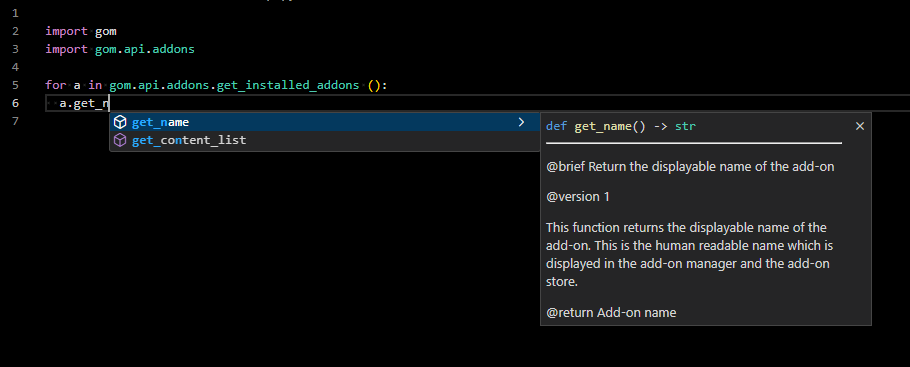Click line number 2 in the gutter
The width and height of the screenshot is (910, 367).
click(x=15, y=31)
